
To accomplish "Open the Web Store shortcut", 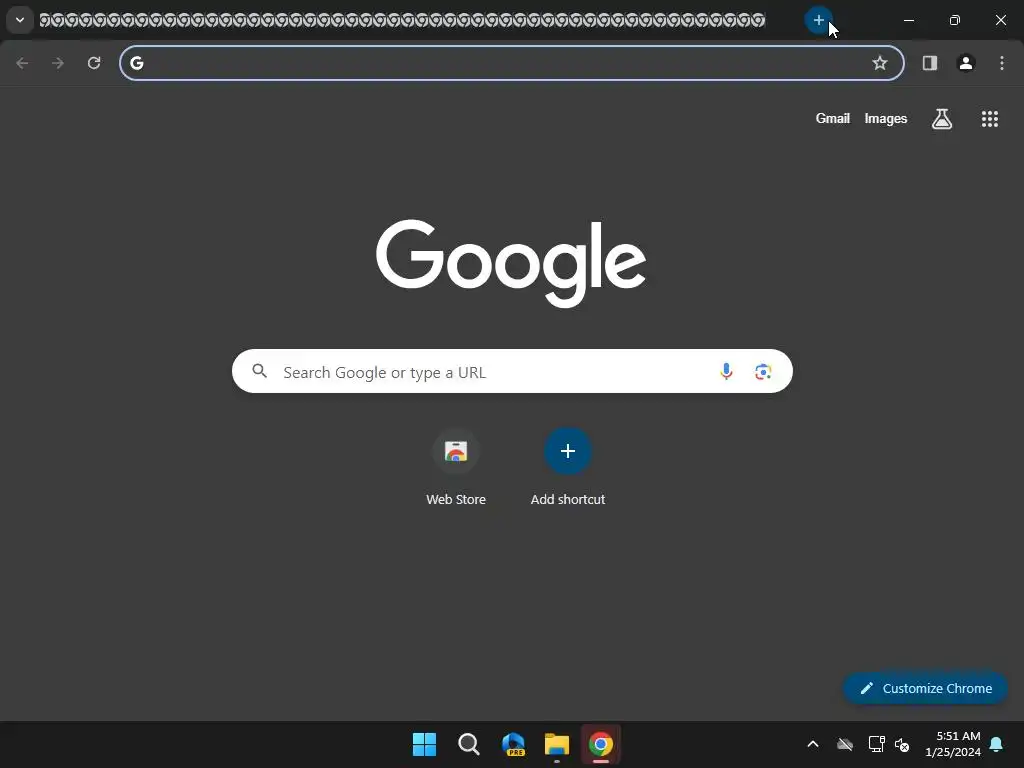I will (456, 468).
